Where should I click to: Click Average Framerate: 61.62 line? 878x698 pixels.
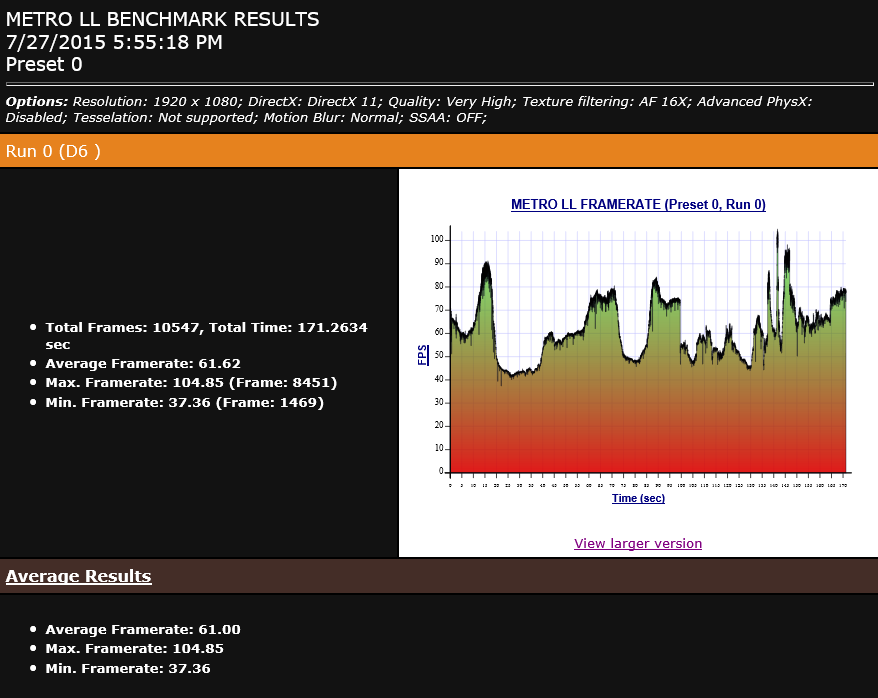143,363
